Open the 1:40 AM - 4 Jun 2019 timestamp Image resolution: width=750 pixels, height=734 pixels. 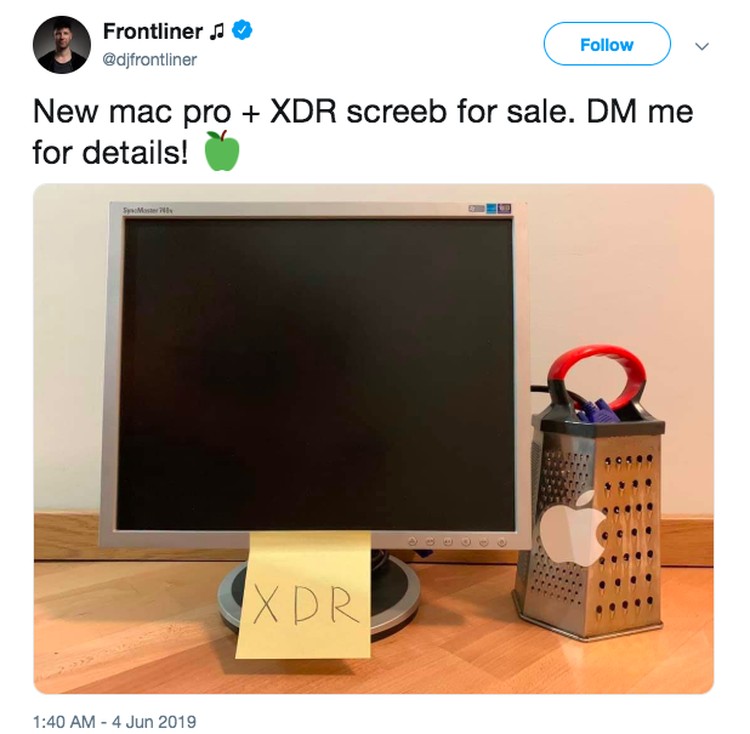point(114,721)
